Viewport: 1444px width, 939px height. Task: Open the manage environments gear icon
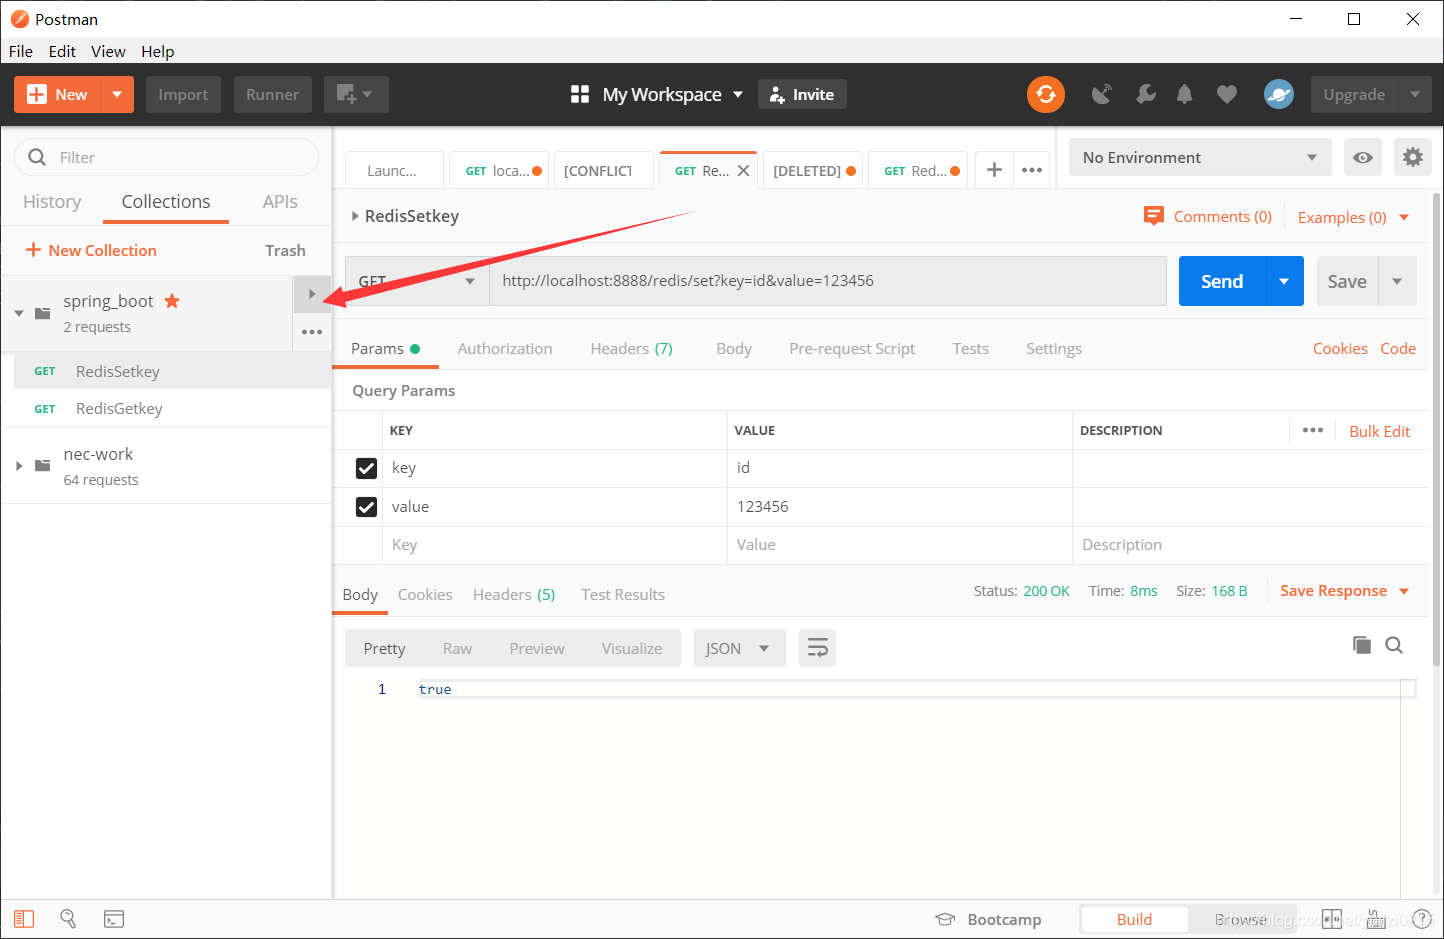click(x=1412, y=158)
